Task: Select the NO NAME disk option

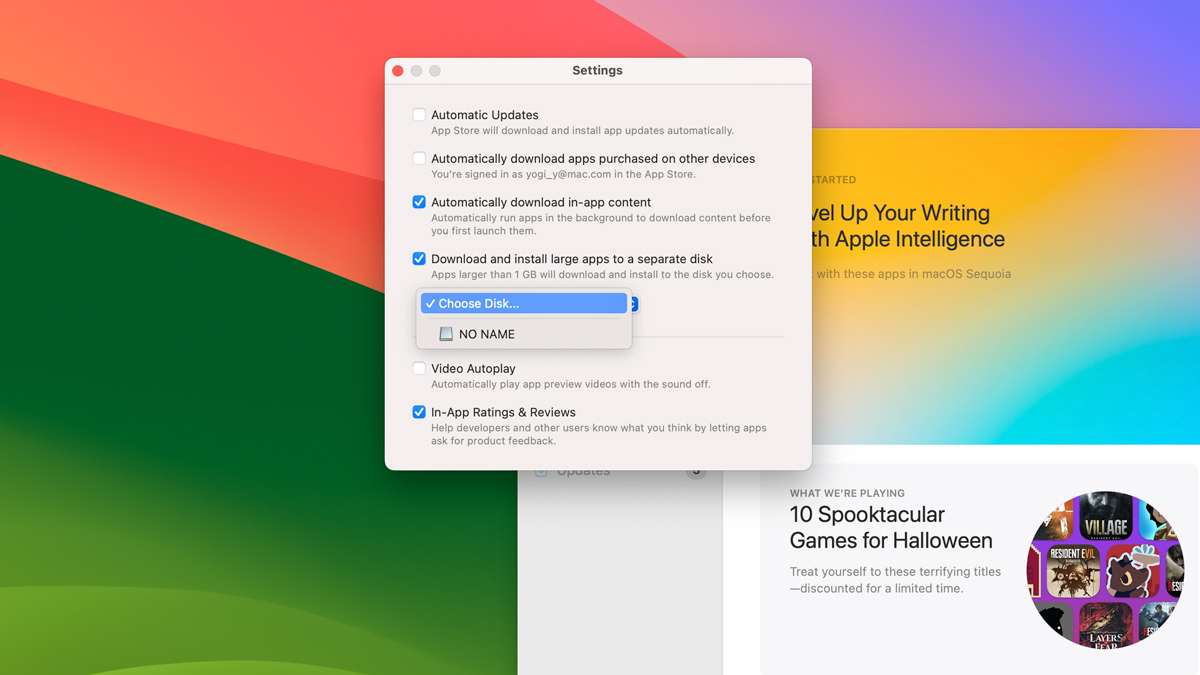Action: 524,334
